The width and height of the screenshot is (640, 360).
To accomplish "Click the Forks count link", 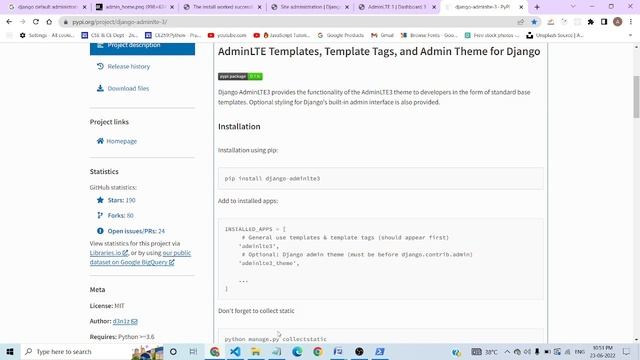I will (x=120, y=216).
